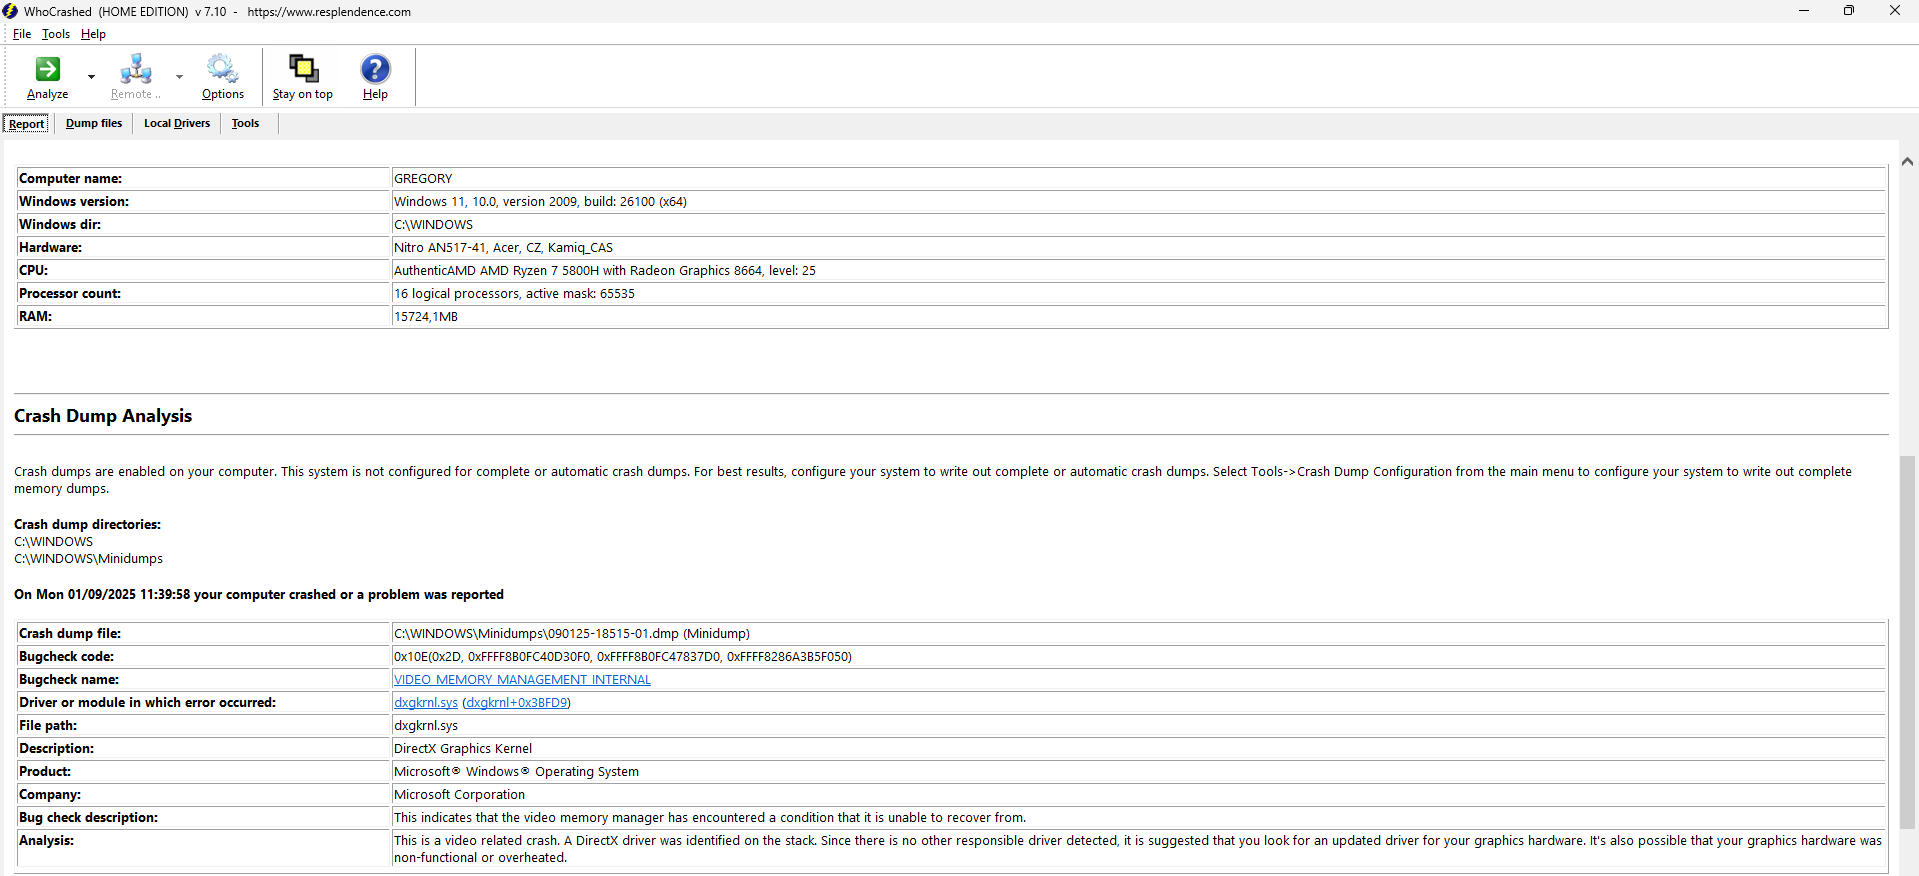Open the Help menu in the menu bar
The image size is (1919, 876).
(93, 34)
